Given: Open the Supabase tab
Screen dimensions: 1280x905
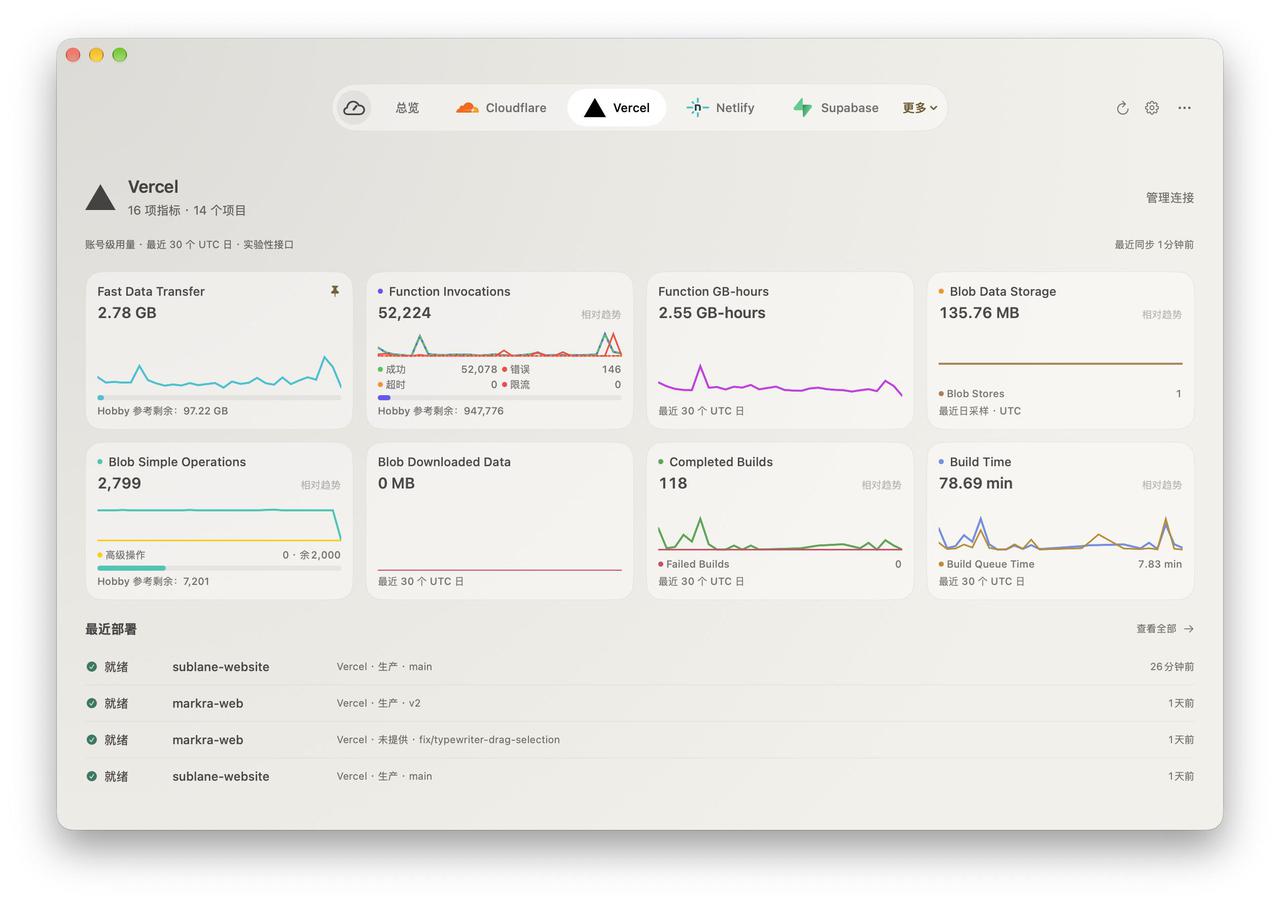Looking at the screenshot, I should click(836, 108).
